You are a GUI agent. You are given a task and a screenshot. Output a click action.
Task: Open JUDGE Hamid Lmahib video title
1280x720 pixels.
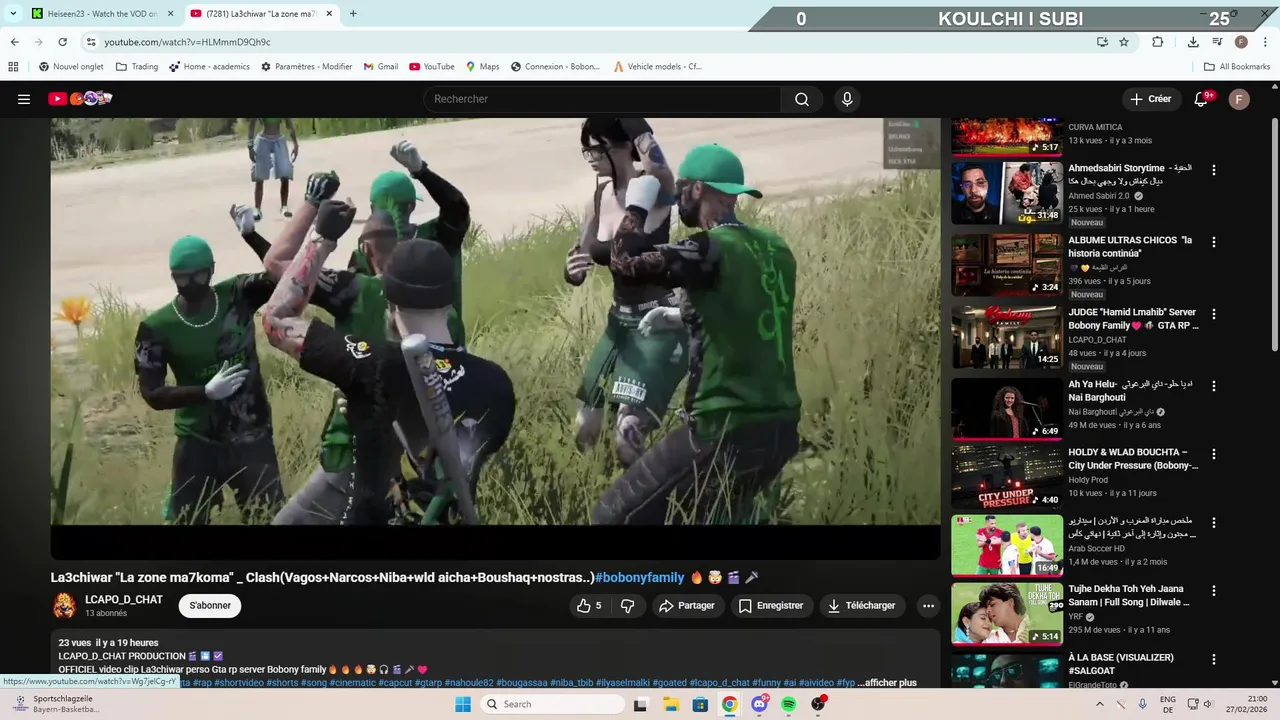1133,319
